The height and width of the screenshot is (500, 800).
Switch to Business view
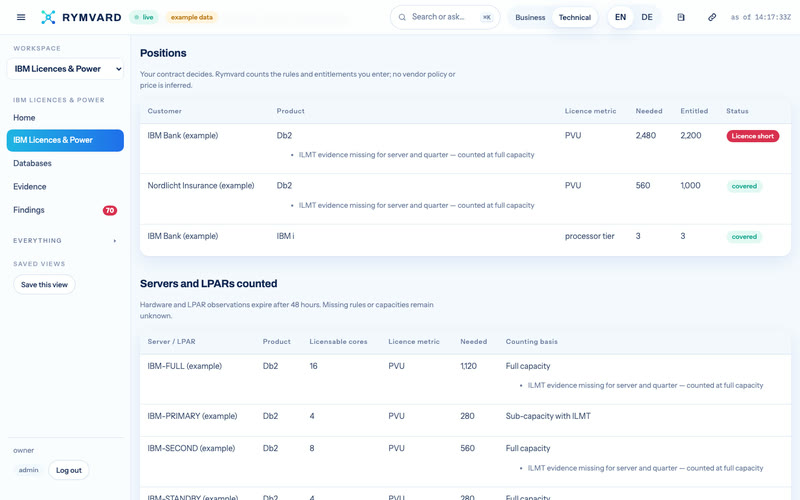tap(530, 17)
